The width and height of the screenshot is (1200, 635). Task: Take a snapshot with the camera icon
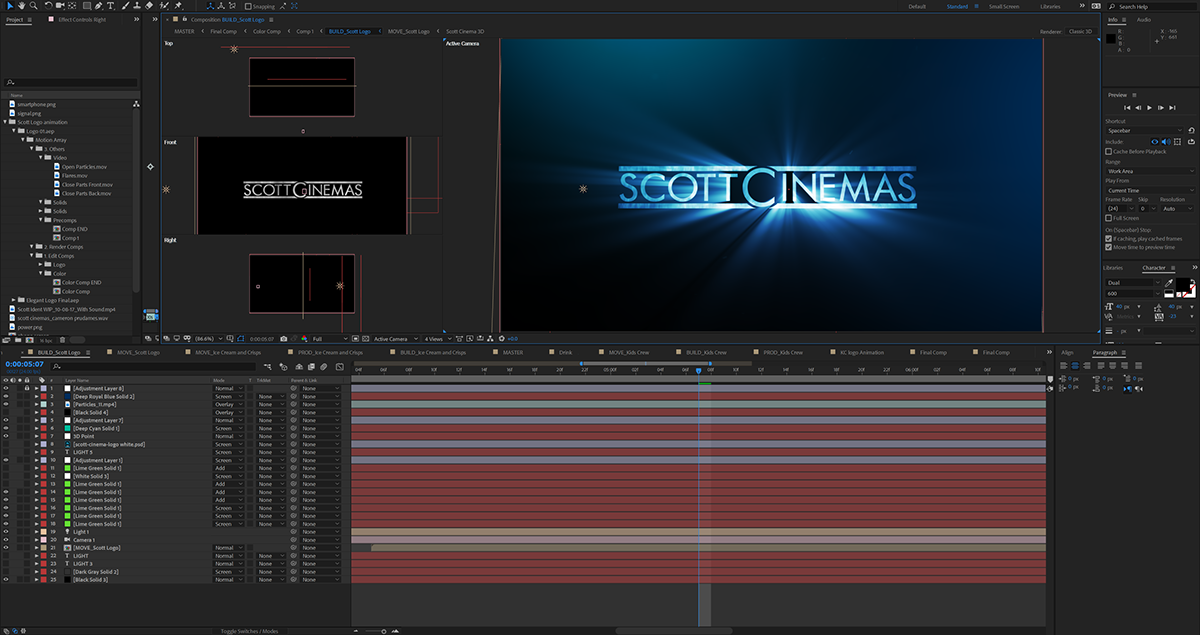pos(283,339)
